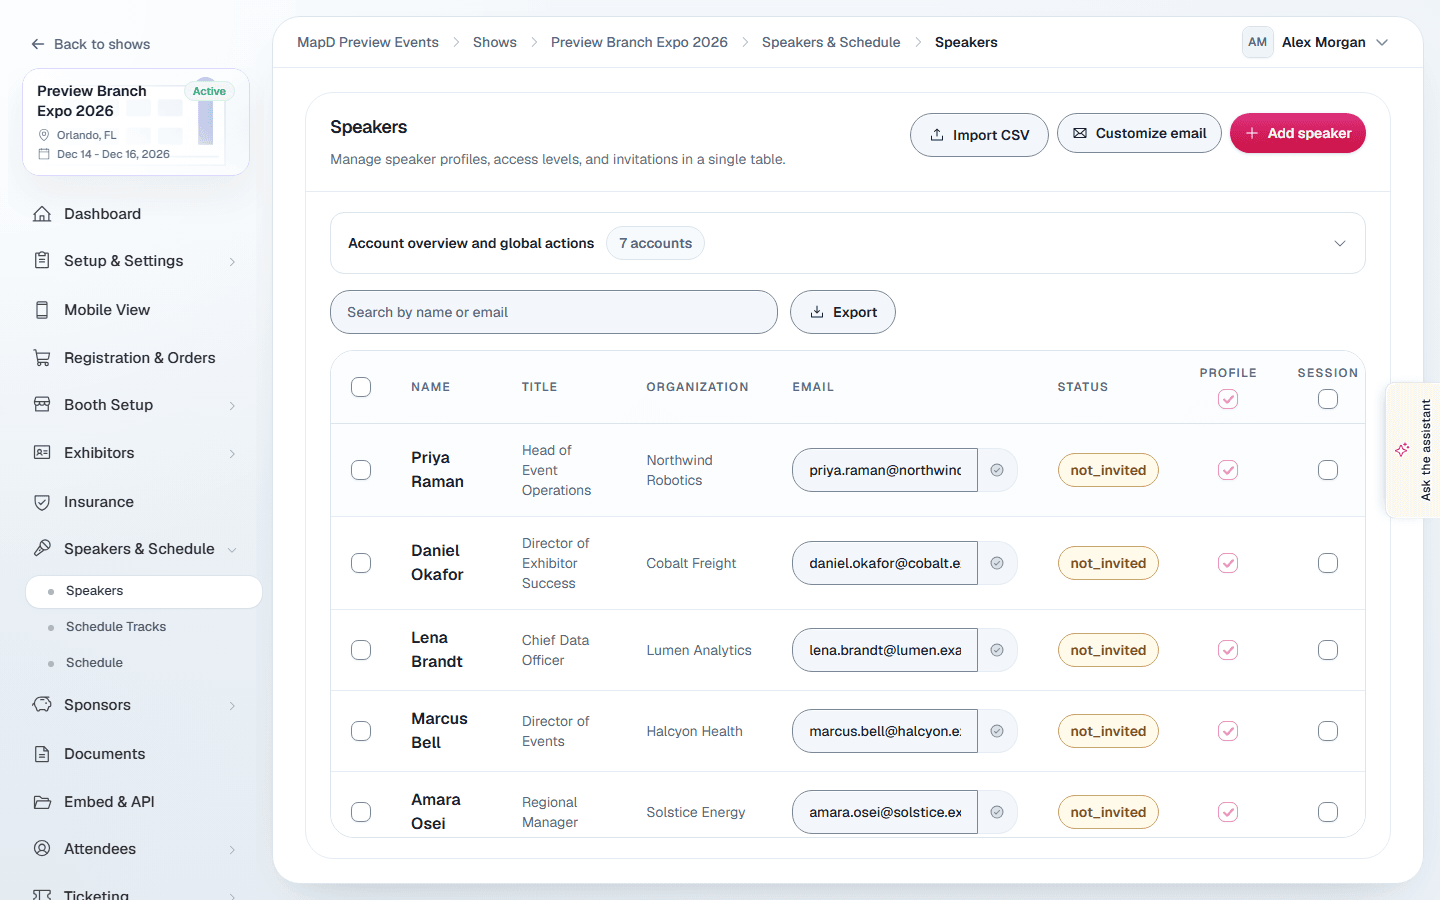Image resolution: width=1440 pixels, height=900 pixels.
Task: Expand the Booth Setup submenu chevron
Action: 232,406
